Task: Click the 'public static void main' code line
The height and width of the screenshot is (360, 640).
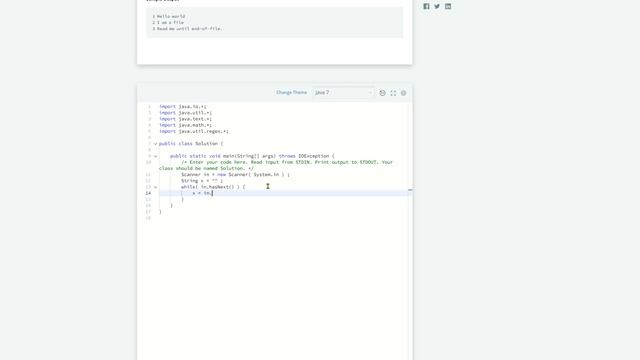Action: (x=252, y=156)
